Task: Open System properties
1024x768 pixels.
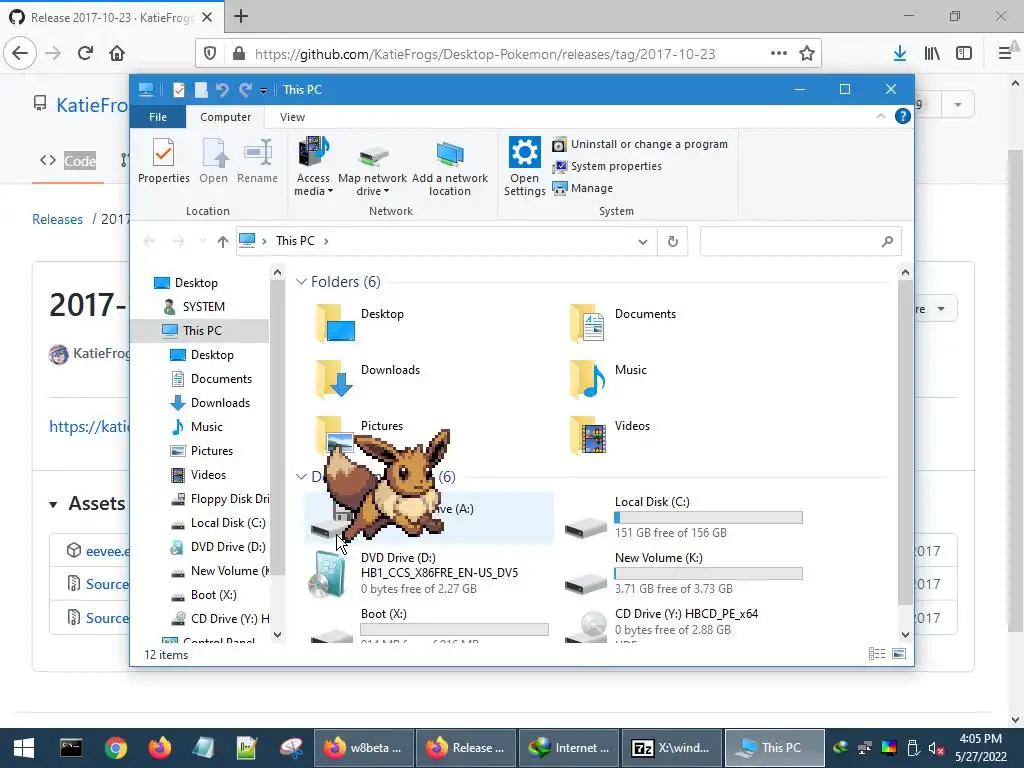Action: pyautogui.click(x=607, y=166)
